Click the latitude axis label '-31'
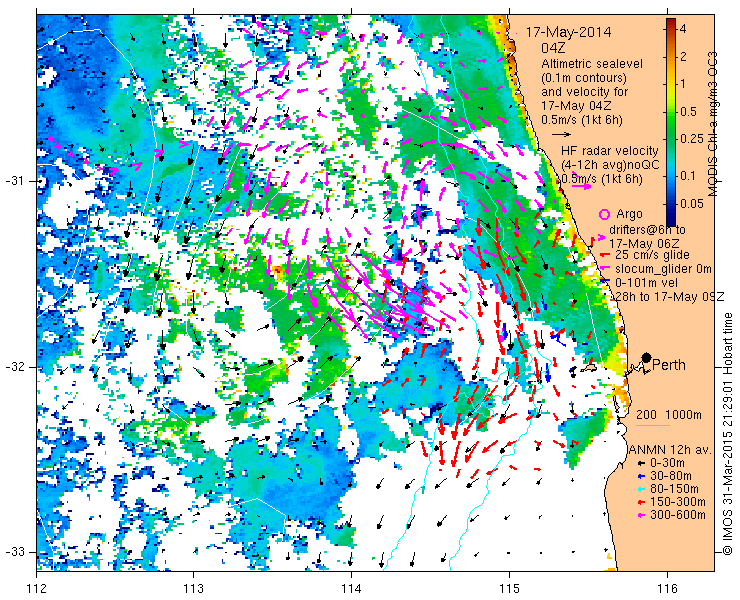 [14, 181]
